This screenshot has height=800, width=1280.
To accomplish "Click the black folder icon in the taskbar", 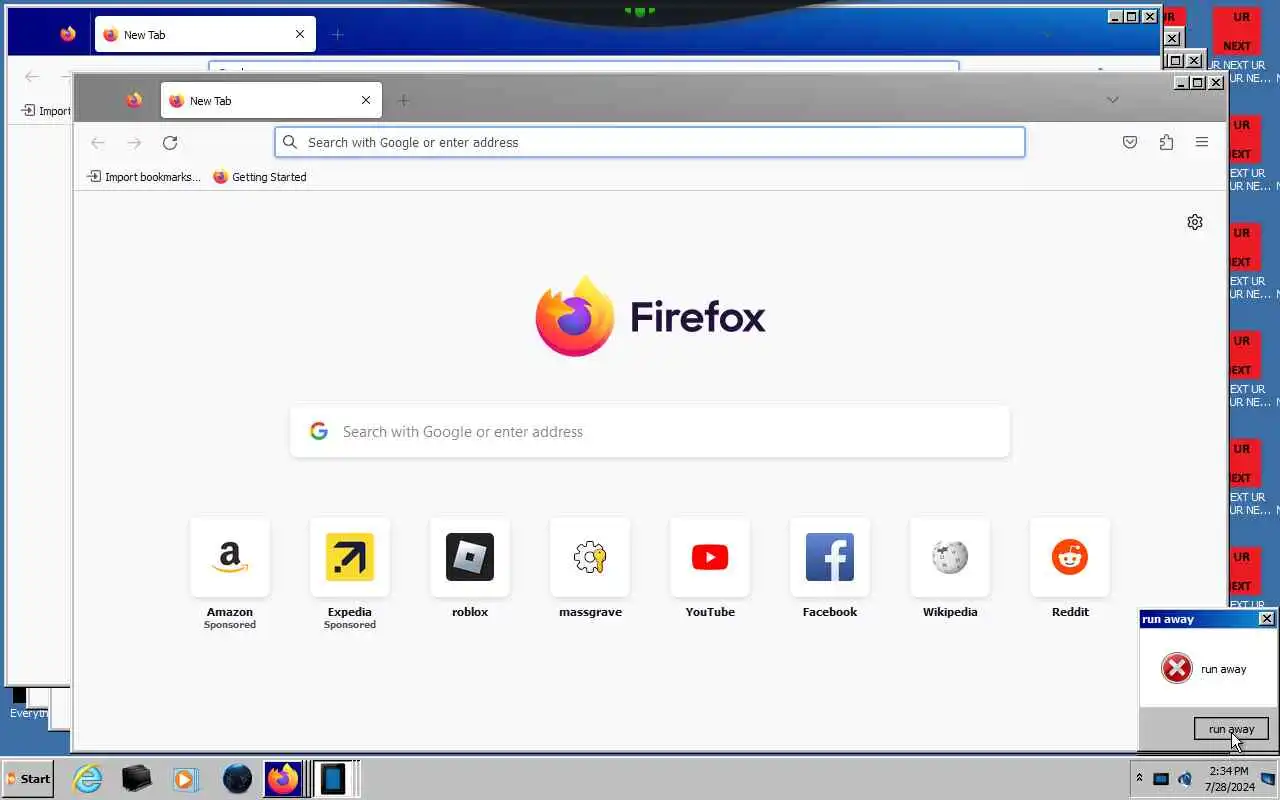I will 137,778.
